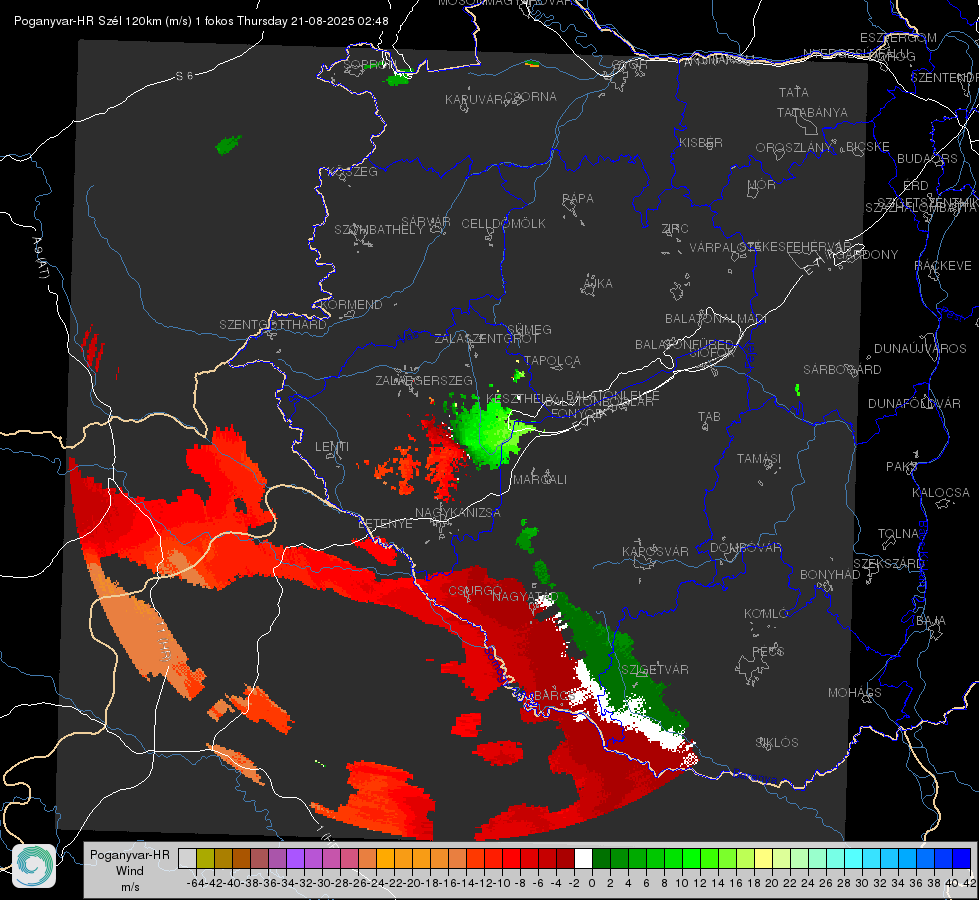Click the LENTI city label
The width and height of the screenshot is (979, 900).
[x=332, y=447]
